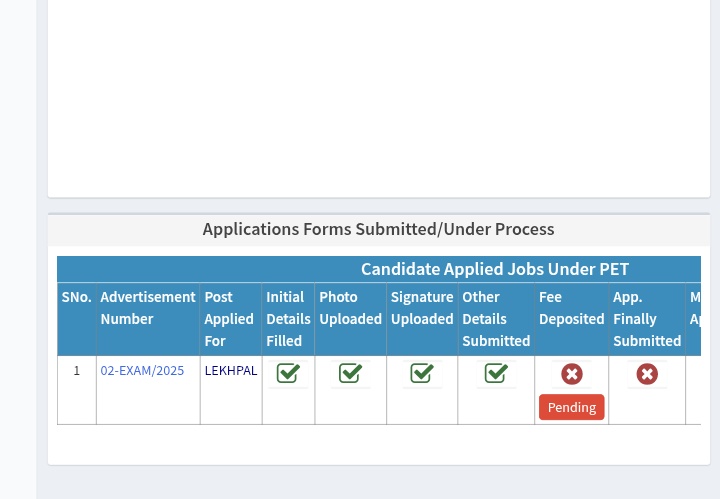Click the SNo. column header
This screenshot has height=499, width=720.
(x=77, y=319)
